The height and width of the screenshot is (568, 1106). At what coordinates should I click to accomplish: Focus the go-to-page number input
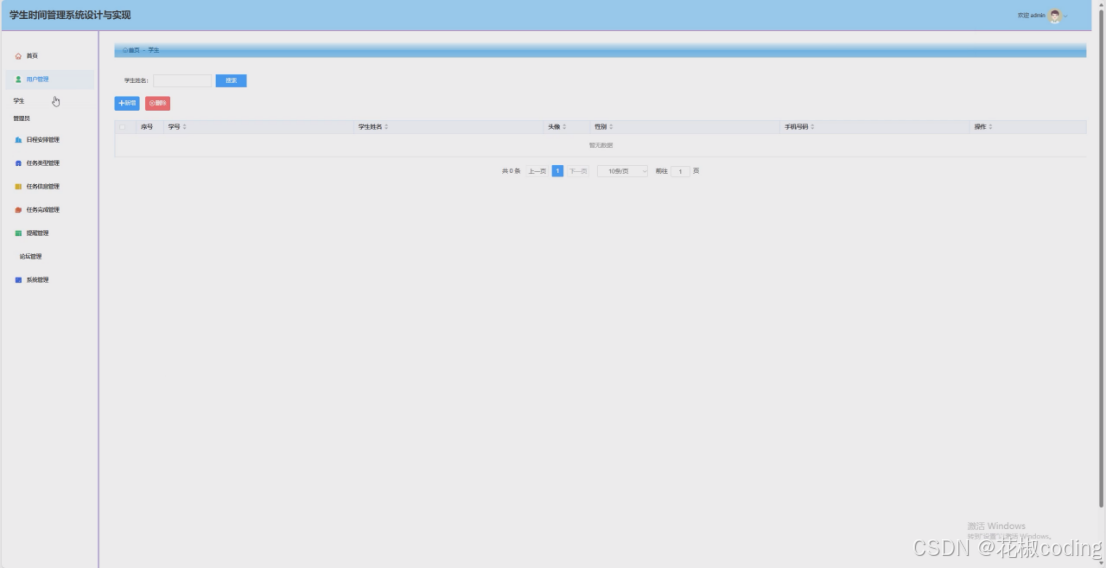pos(680,171)
